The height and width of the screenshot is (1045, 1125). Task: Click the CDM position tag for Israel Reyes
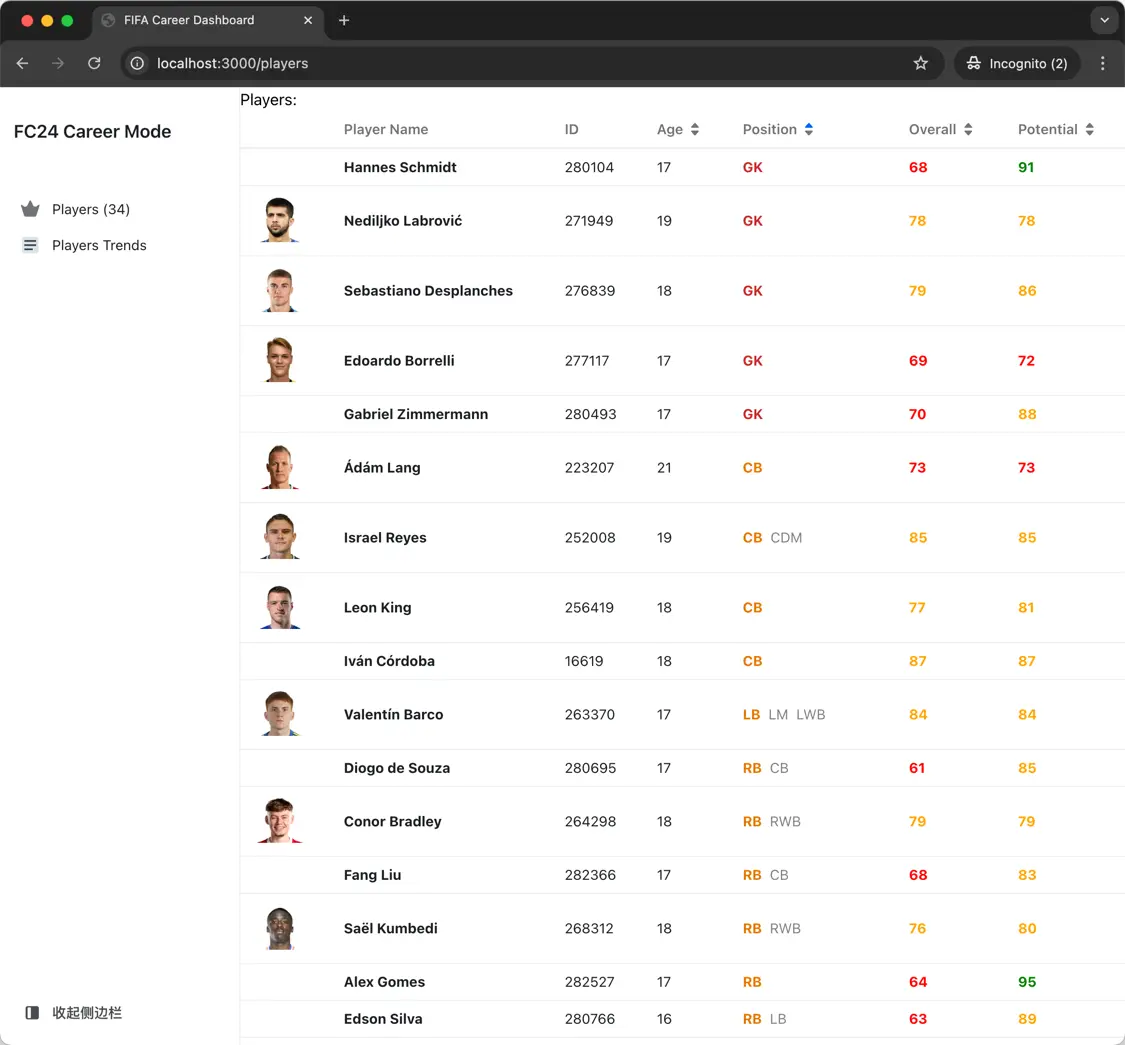pyautogui.click(x=786, y=538)
